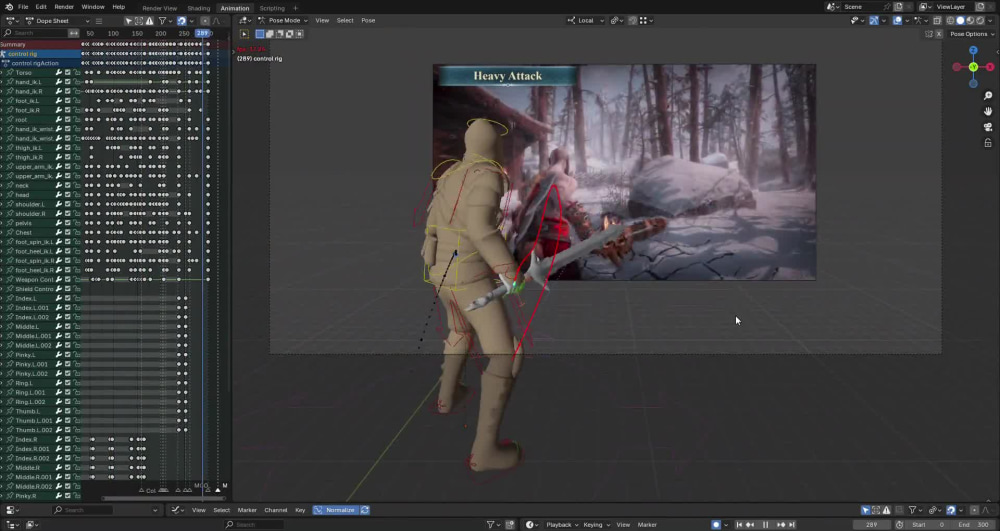Pause animation playback
Viewport: 1000px width, 531px height.
point(765,525)
